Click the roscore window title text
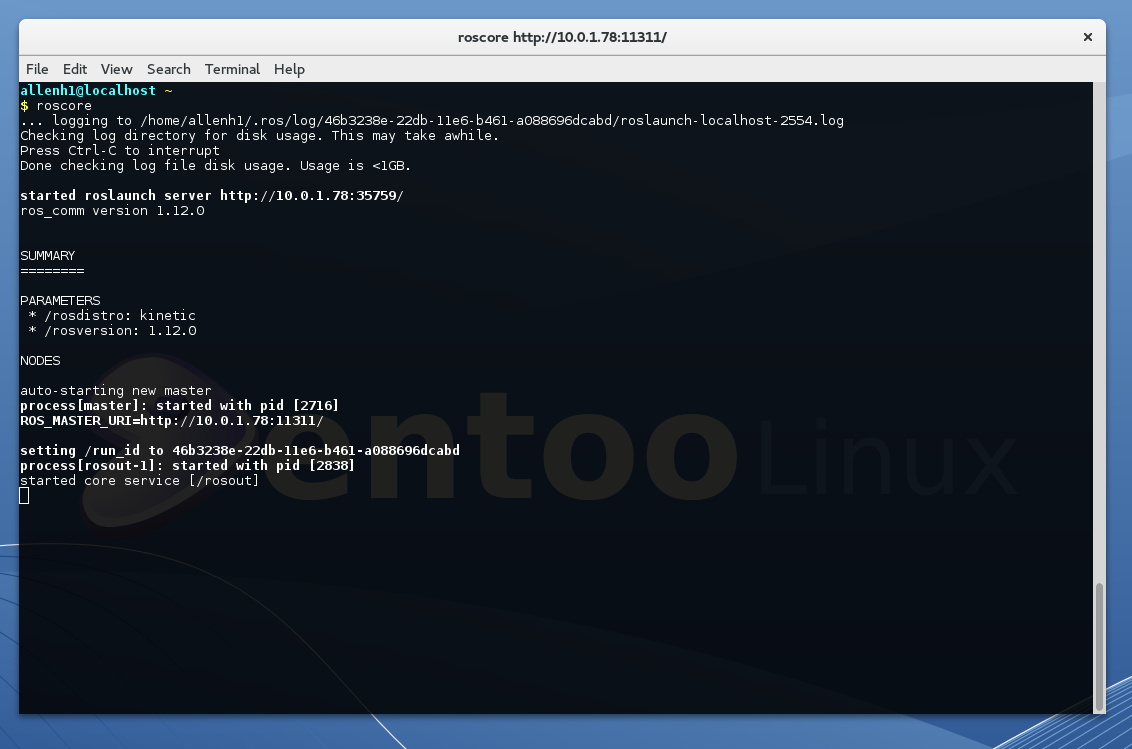This screenshot has width=1132, height=749. [562, 37]
